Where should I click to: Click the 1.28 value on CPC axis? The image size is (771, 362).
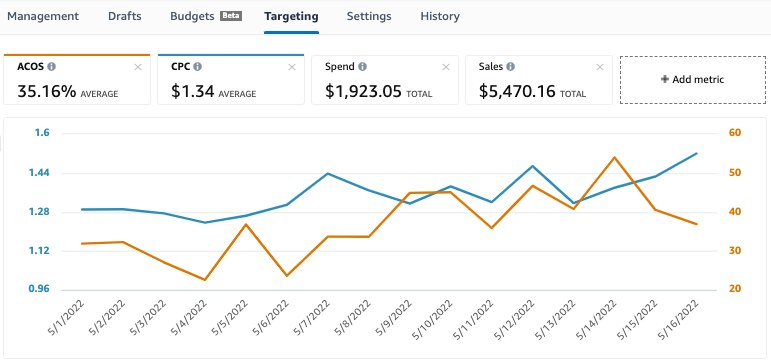click(38, 212)
